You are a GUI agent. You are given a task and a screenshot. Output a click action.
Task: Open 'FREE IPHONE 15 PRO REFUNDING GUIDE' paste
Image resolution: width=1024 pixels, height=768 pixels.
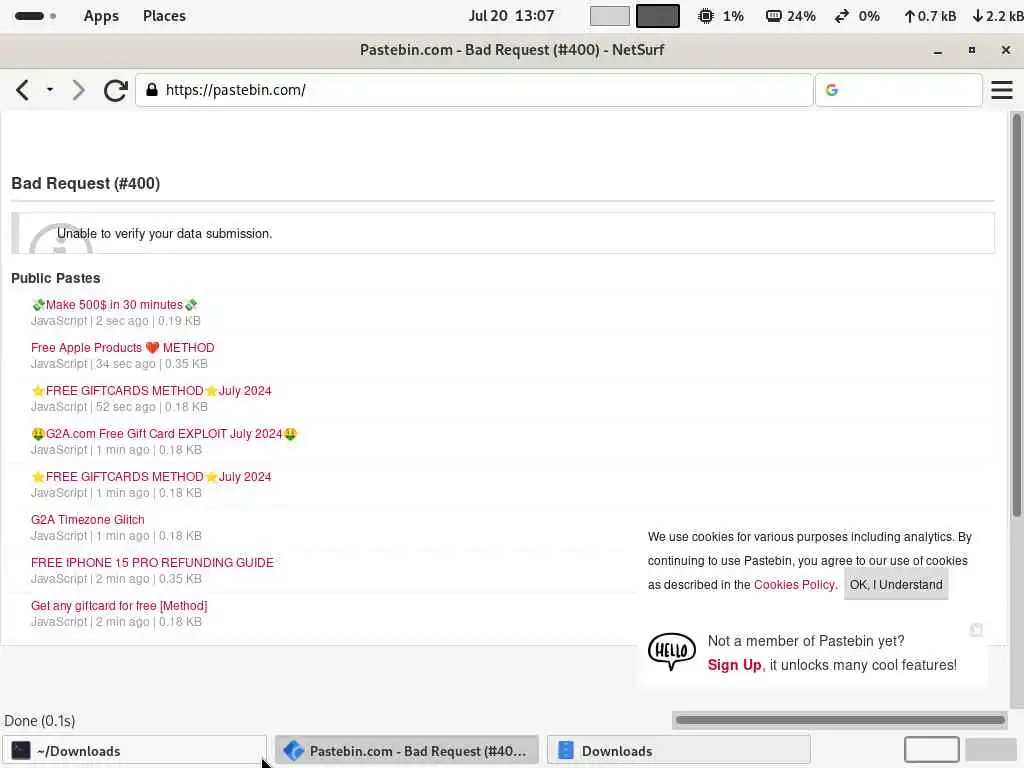152,563
